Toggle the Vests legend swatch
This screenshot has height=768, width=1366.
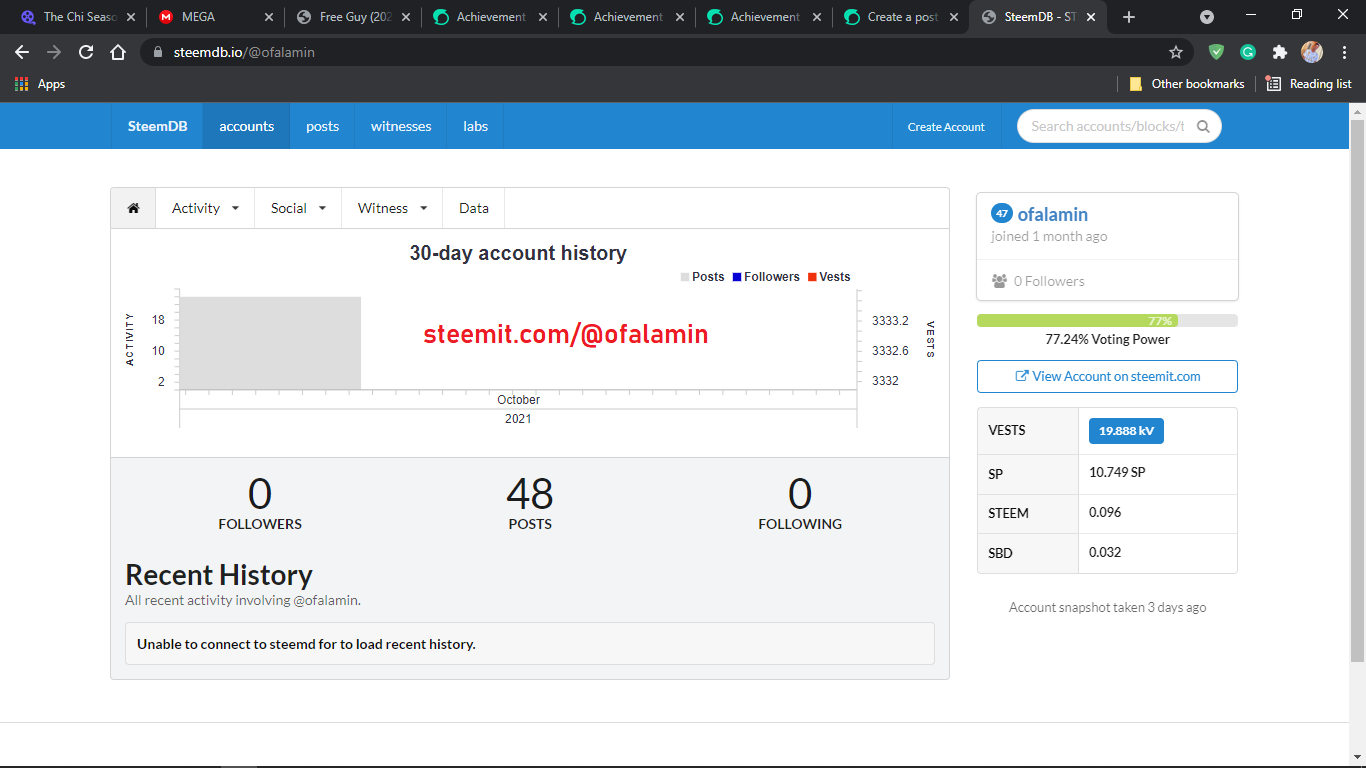point(812,277)
